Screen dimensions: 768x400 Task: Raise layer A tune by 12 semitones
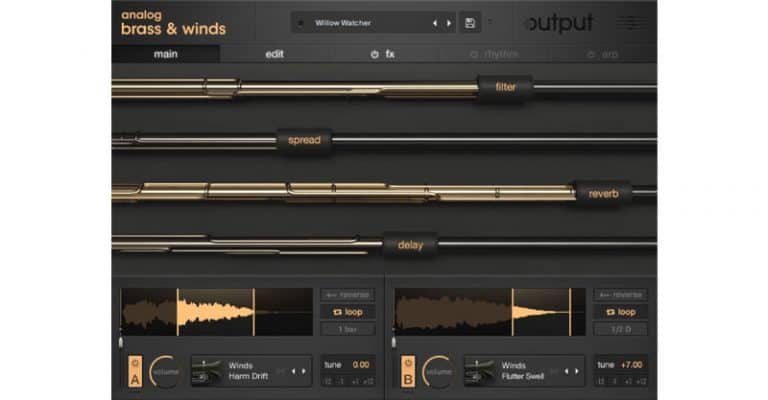click(x=368, y=381)
